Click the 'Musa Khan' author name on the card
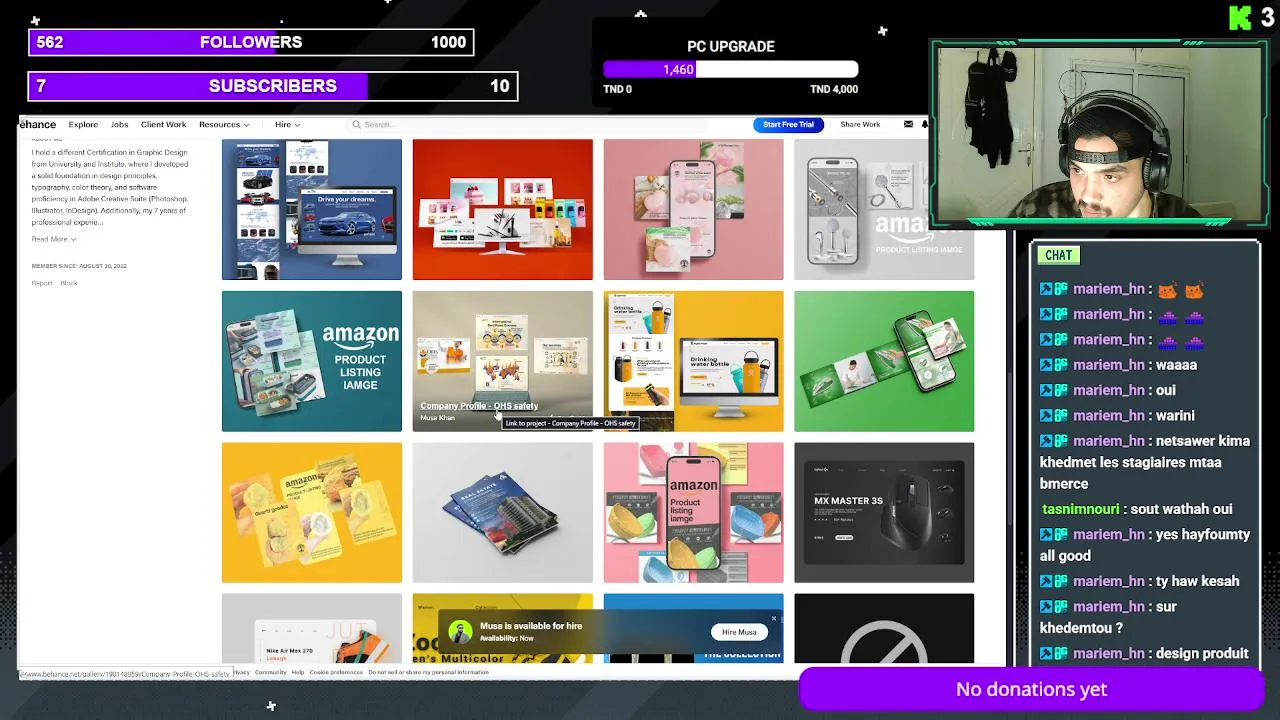Viewport: 1280px width, 720px height. (x=437, y=418)
